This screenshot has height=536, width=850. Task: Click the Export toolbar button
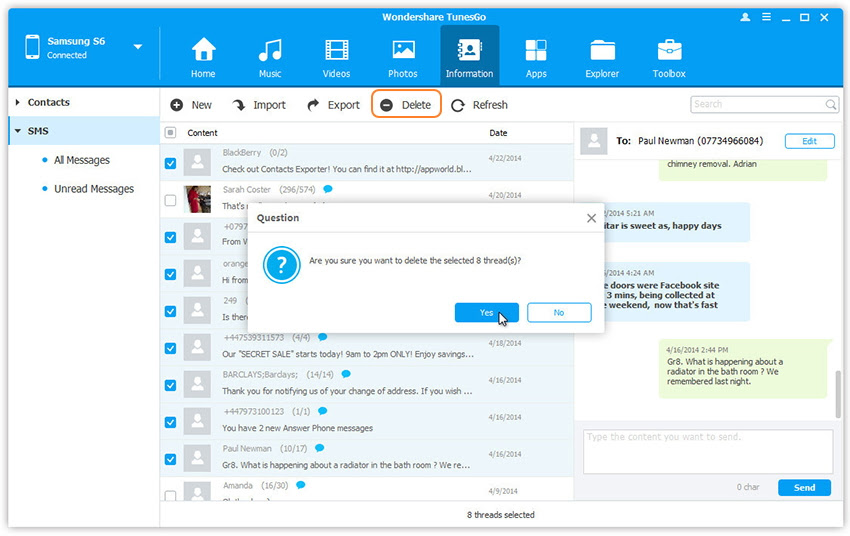pos(333,105)
